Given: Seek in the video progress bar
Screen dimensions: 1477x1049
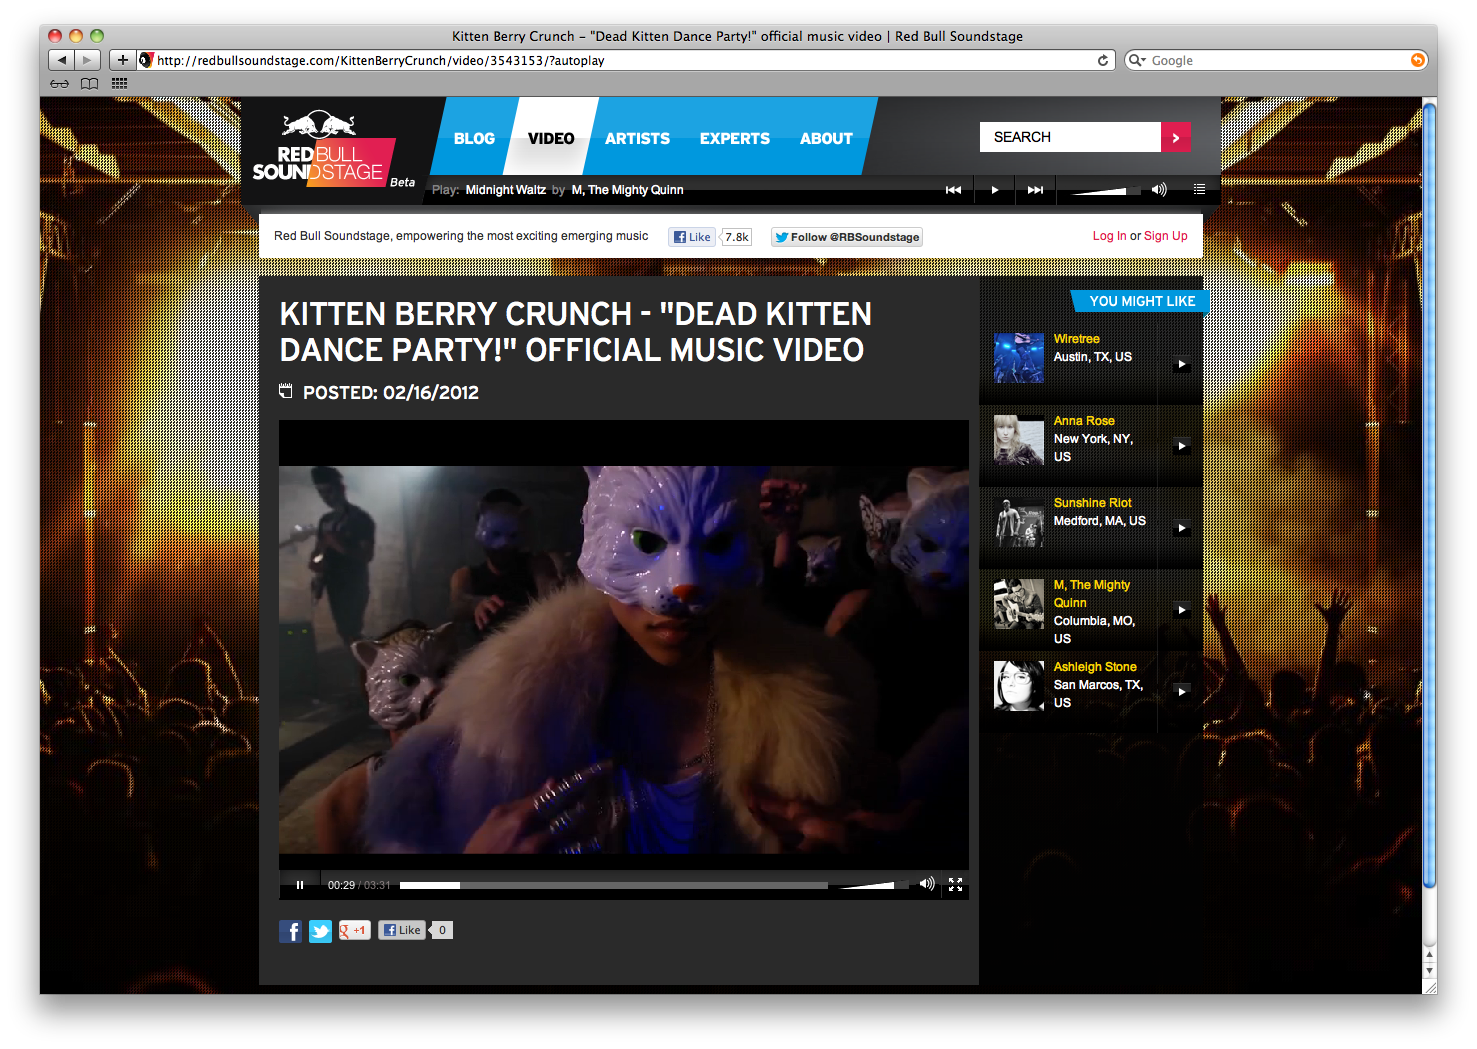Looking at the screenshot, I should 614,885.
